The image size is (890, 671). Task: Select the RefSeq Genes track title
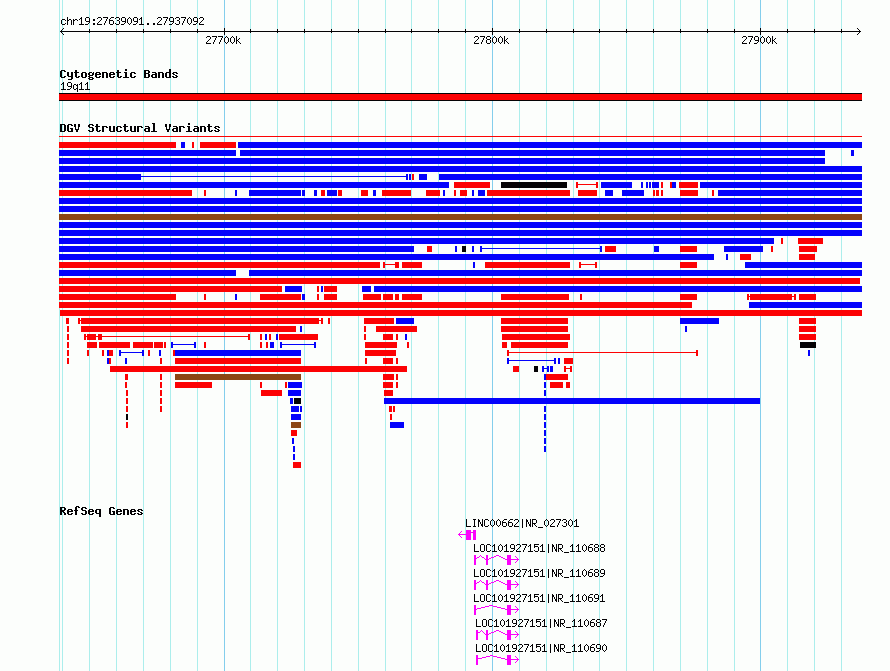[x=101, y=511]
